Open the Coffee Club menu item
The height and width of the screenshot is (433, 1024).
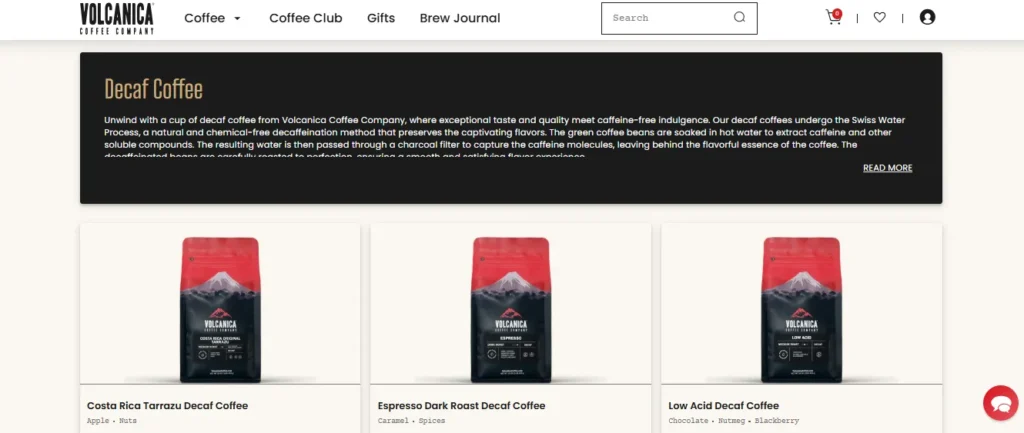click(x=306, y=18)
